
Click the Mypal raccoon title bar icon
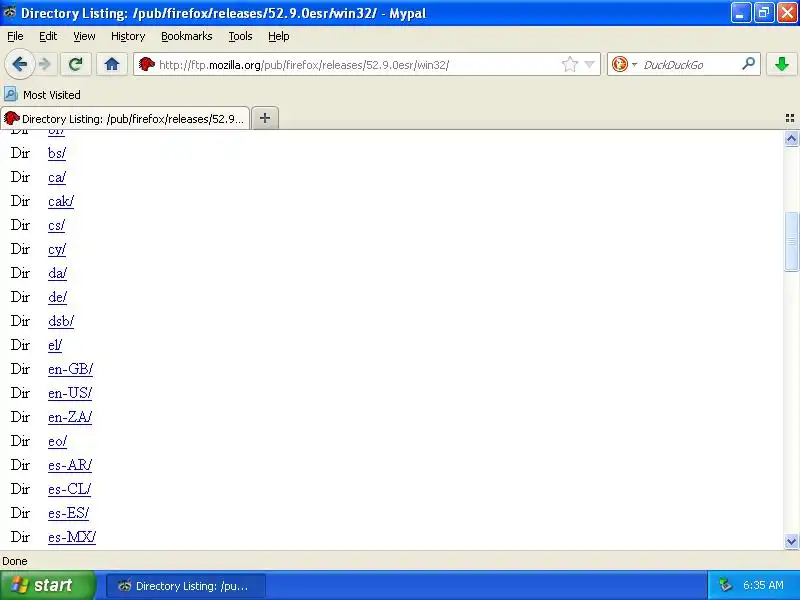point(10,12)
